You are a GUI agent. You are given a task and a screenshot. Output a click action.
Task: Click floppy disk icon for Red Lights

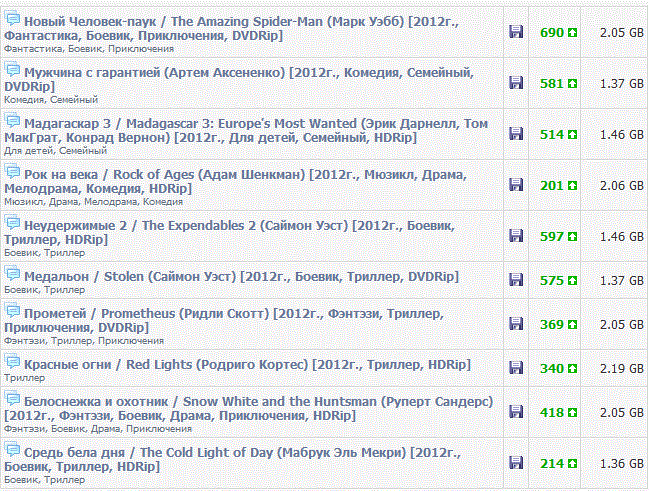pos(516,368)
